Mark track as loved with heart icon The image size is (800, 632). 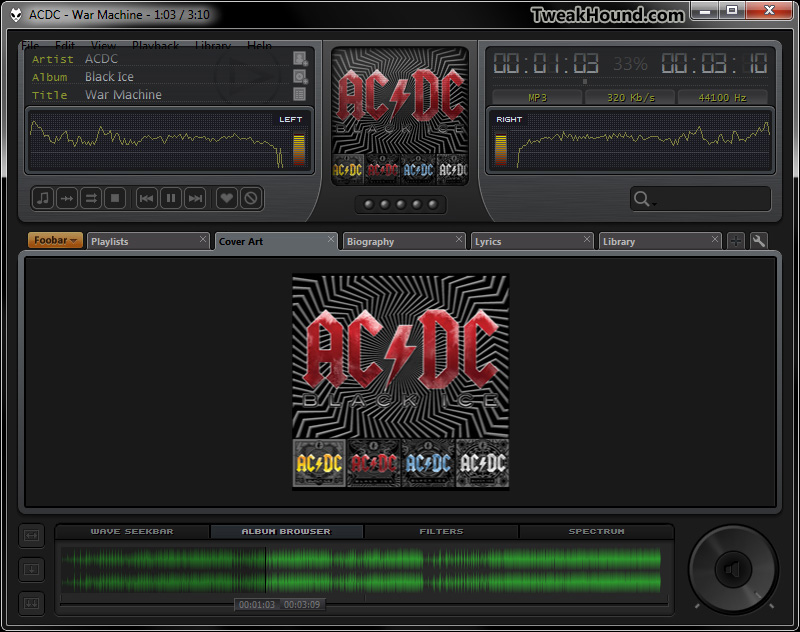point(227,198)
